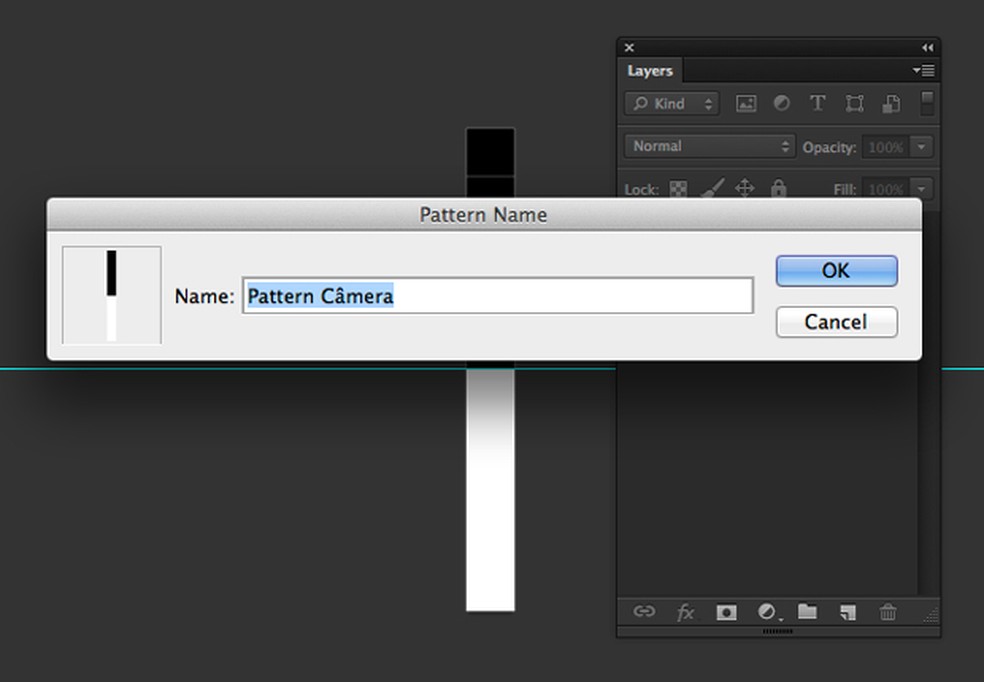984x682 pixels.
Task: Filter layers by adjustment layers icon
Action: click(781, 103)
